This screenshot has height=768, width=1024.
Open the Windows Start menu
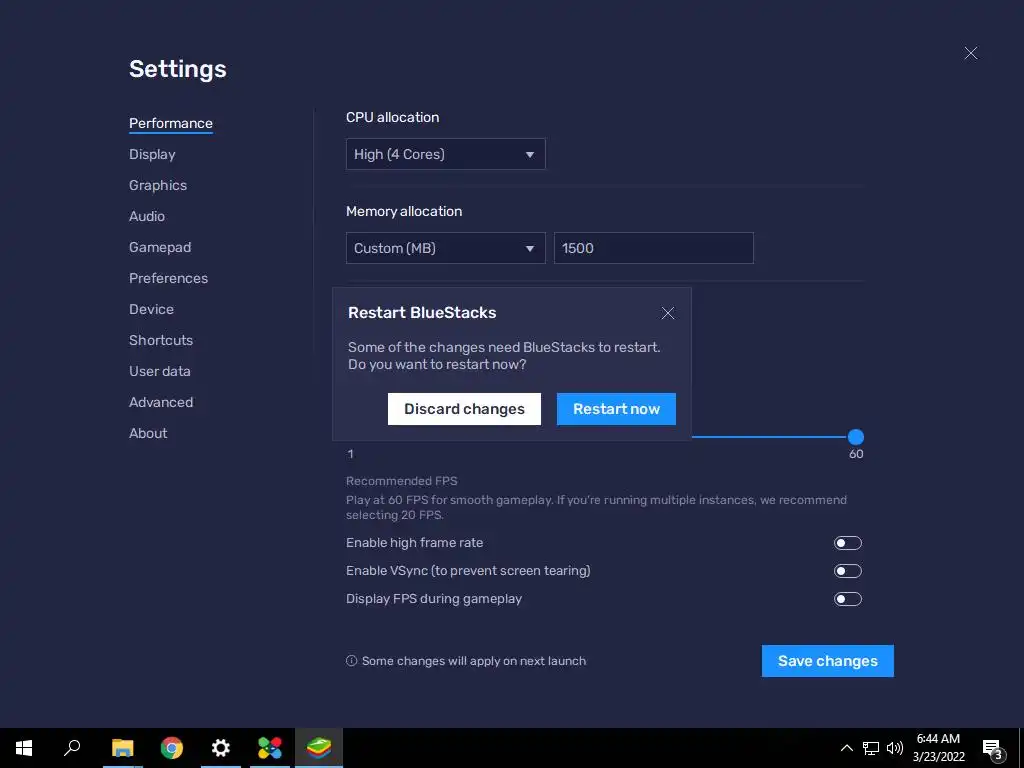(24, 748)
